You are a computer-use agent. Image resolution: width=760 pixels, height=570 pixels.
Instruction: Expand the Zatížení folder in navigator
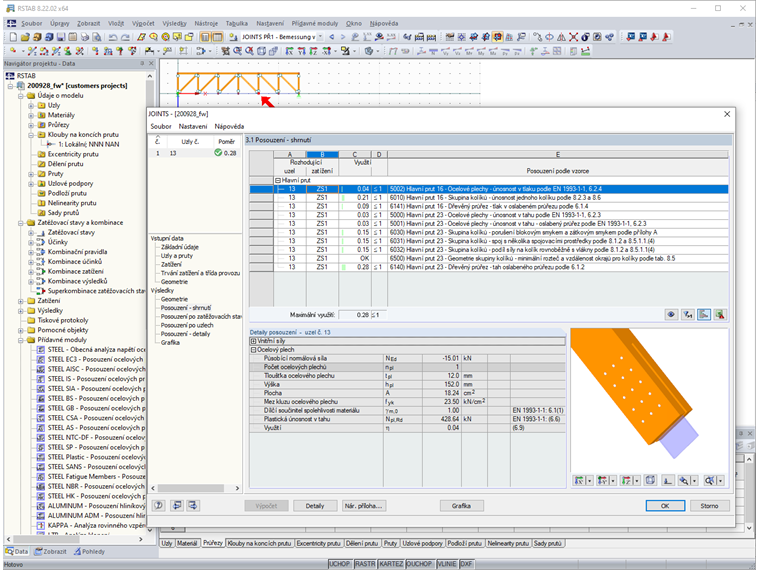pyautogui.click(x=21, y=301)
